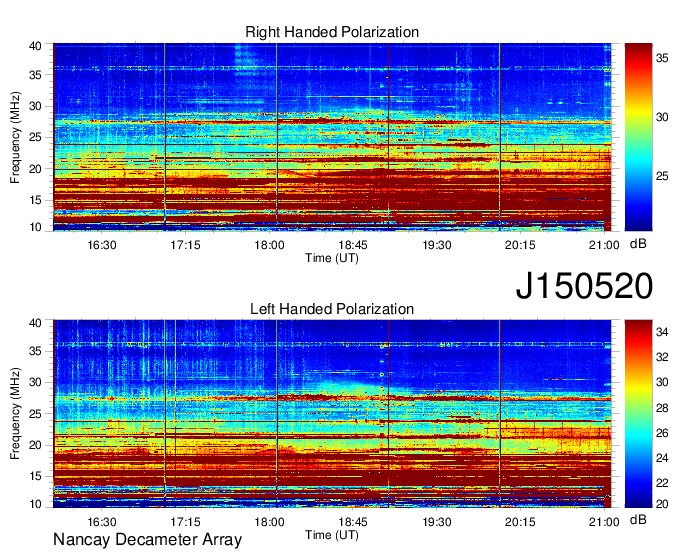This screenshot has width=680, height=552.
Task: Click the 18:00 time label on upper plot
Action: pyautogui.click(x=269, y=245)
